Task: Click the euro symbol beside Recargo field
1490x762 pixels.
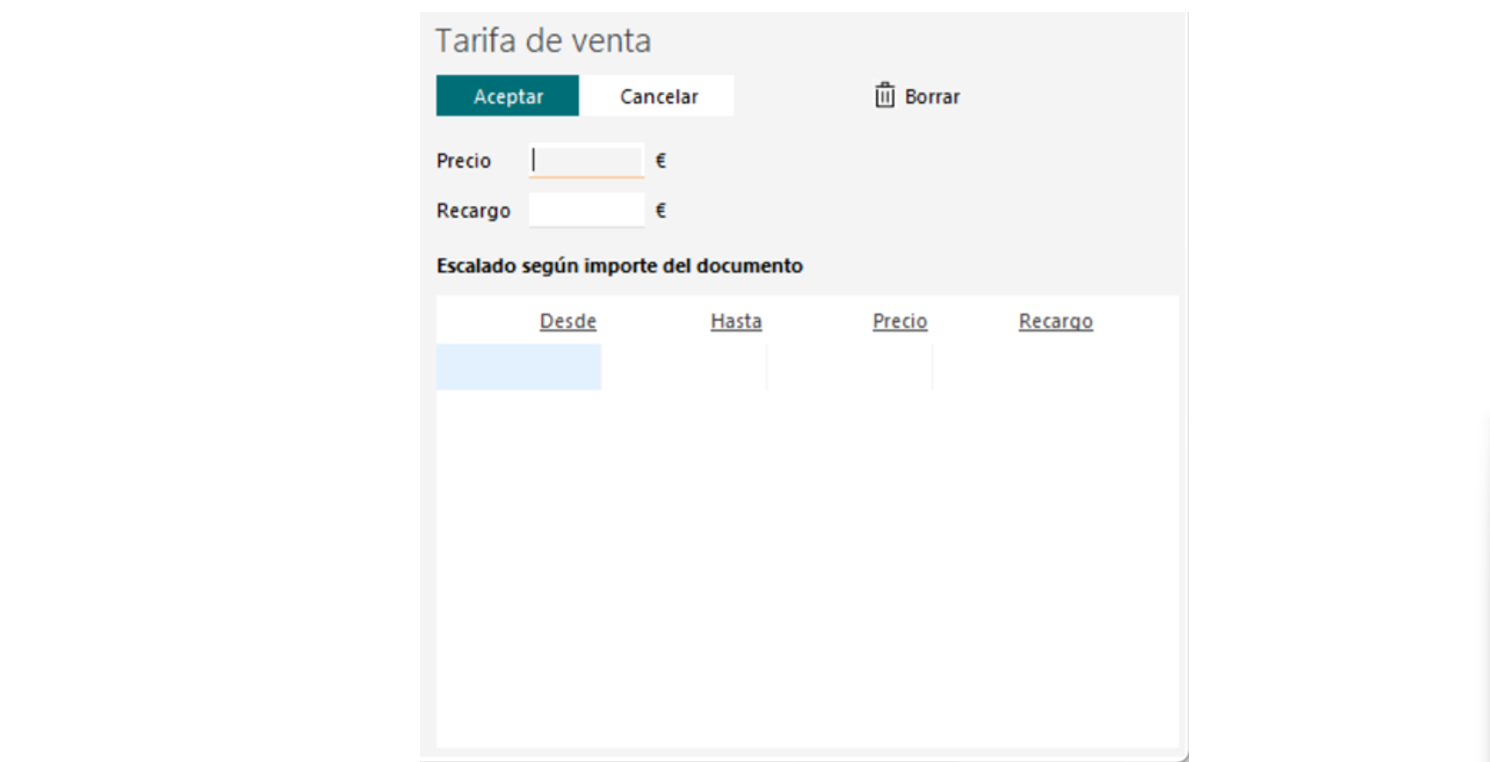Action: (661, 211)
